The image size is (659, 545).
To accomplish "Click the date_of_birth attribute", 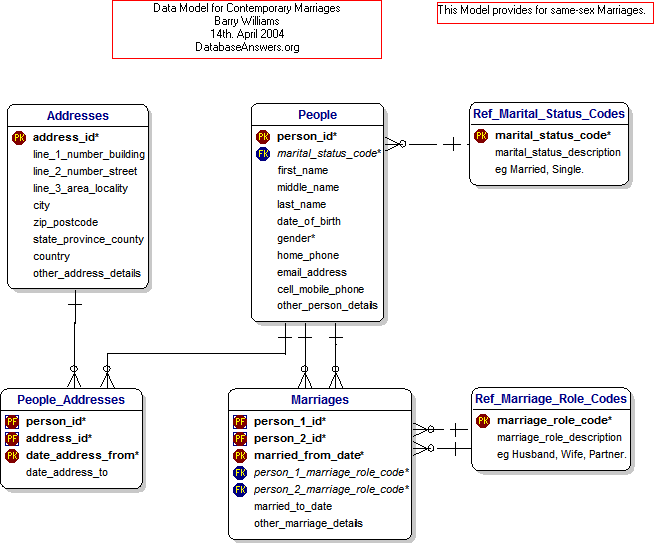I will [x=309, y=221].
